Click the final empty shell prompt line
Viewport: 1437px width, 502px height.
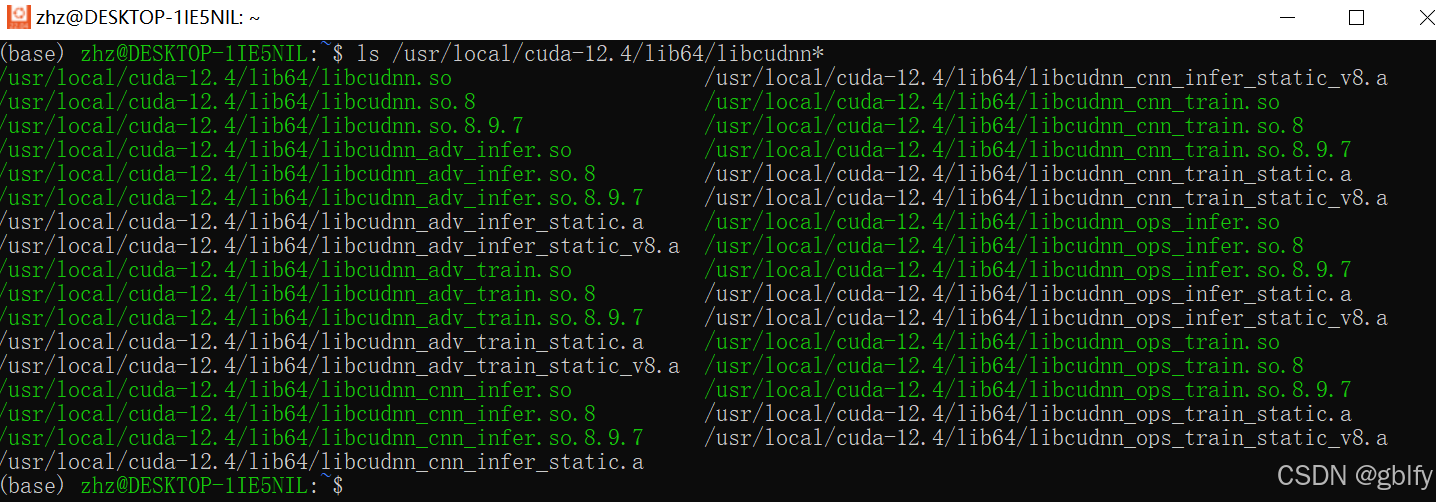pyautogui.click(x=172, y=486)
